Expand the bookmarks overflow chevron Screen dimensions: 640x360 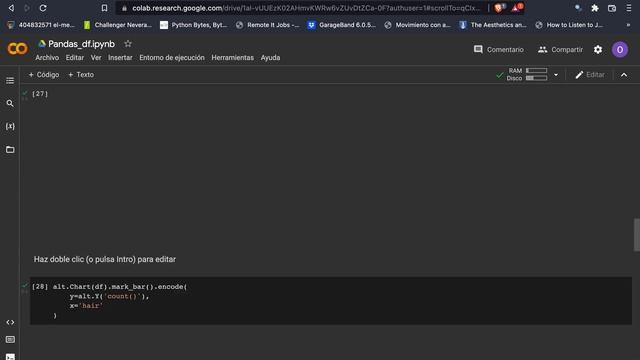(628, 25)
